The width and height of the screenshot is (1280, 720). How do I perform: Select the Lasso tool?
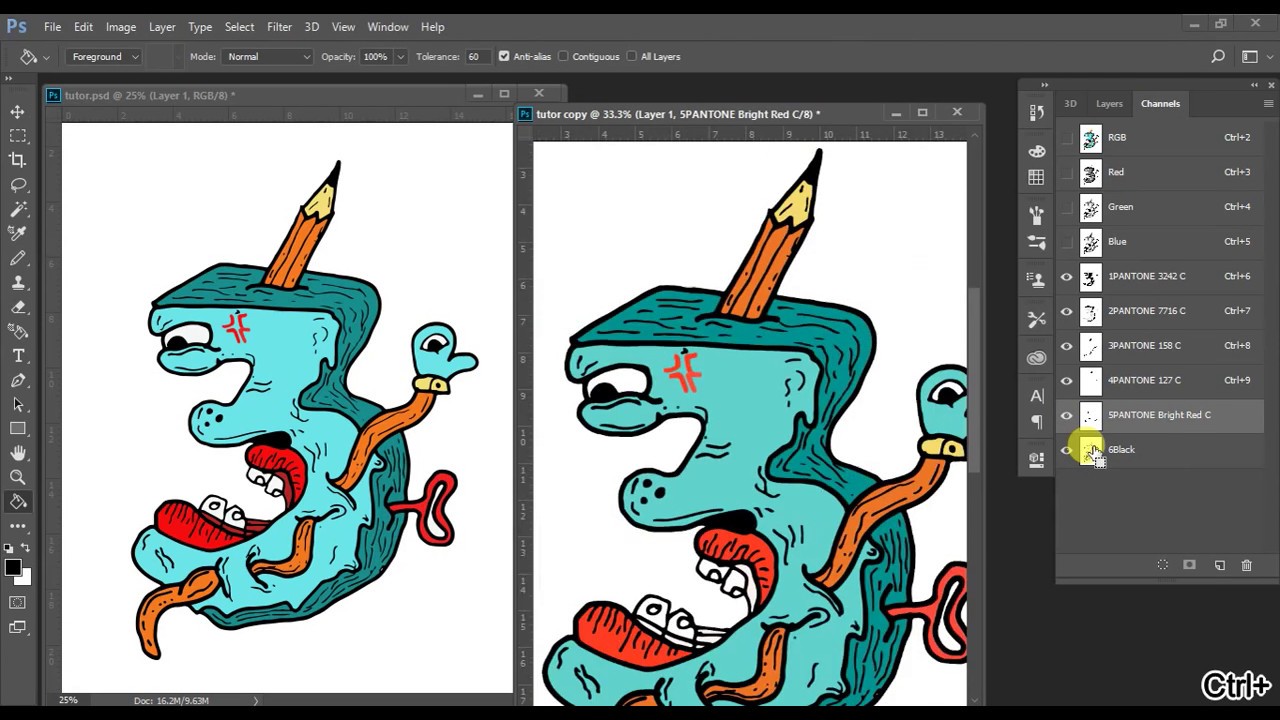18,185
